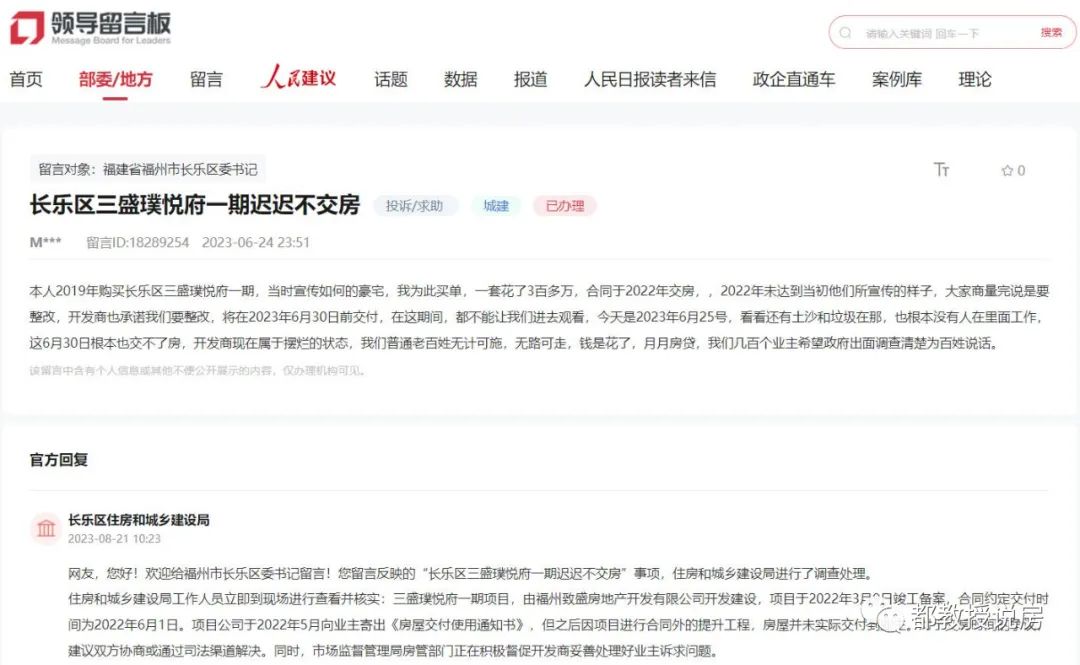Open 政企直通车 from the navigation
The height and width of the screenshot is (665, 1080).
[793, 79]
